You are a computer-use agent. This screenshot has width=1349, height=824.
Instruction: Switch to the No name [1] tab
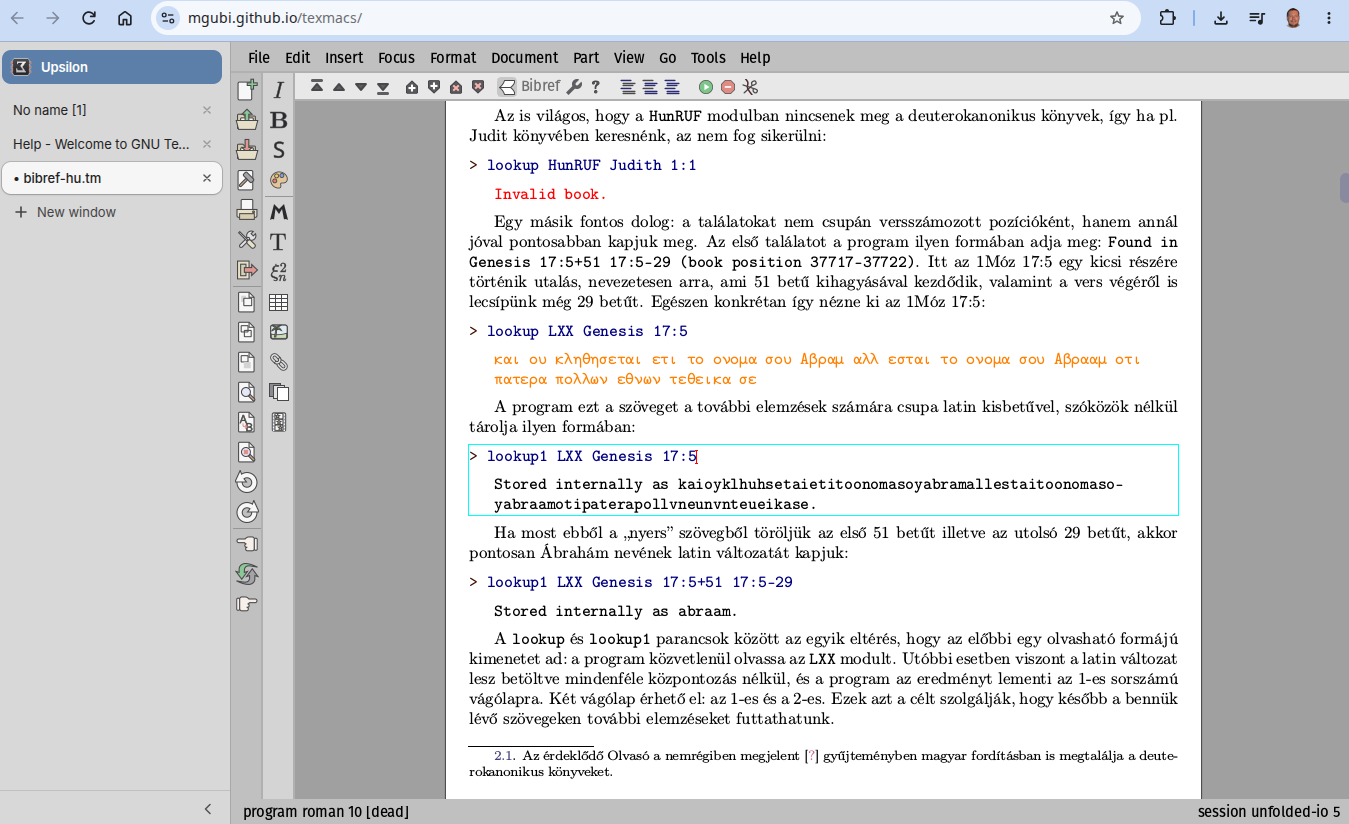(x=112, y=110)
